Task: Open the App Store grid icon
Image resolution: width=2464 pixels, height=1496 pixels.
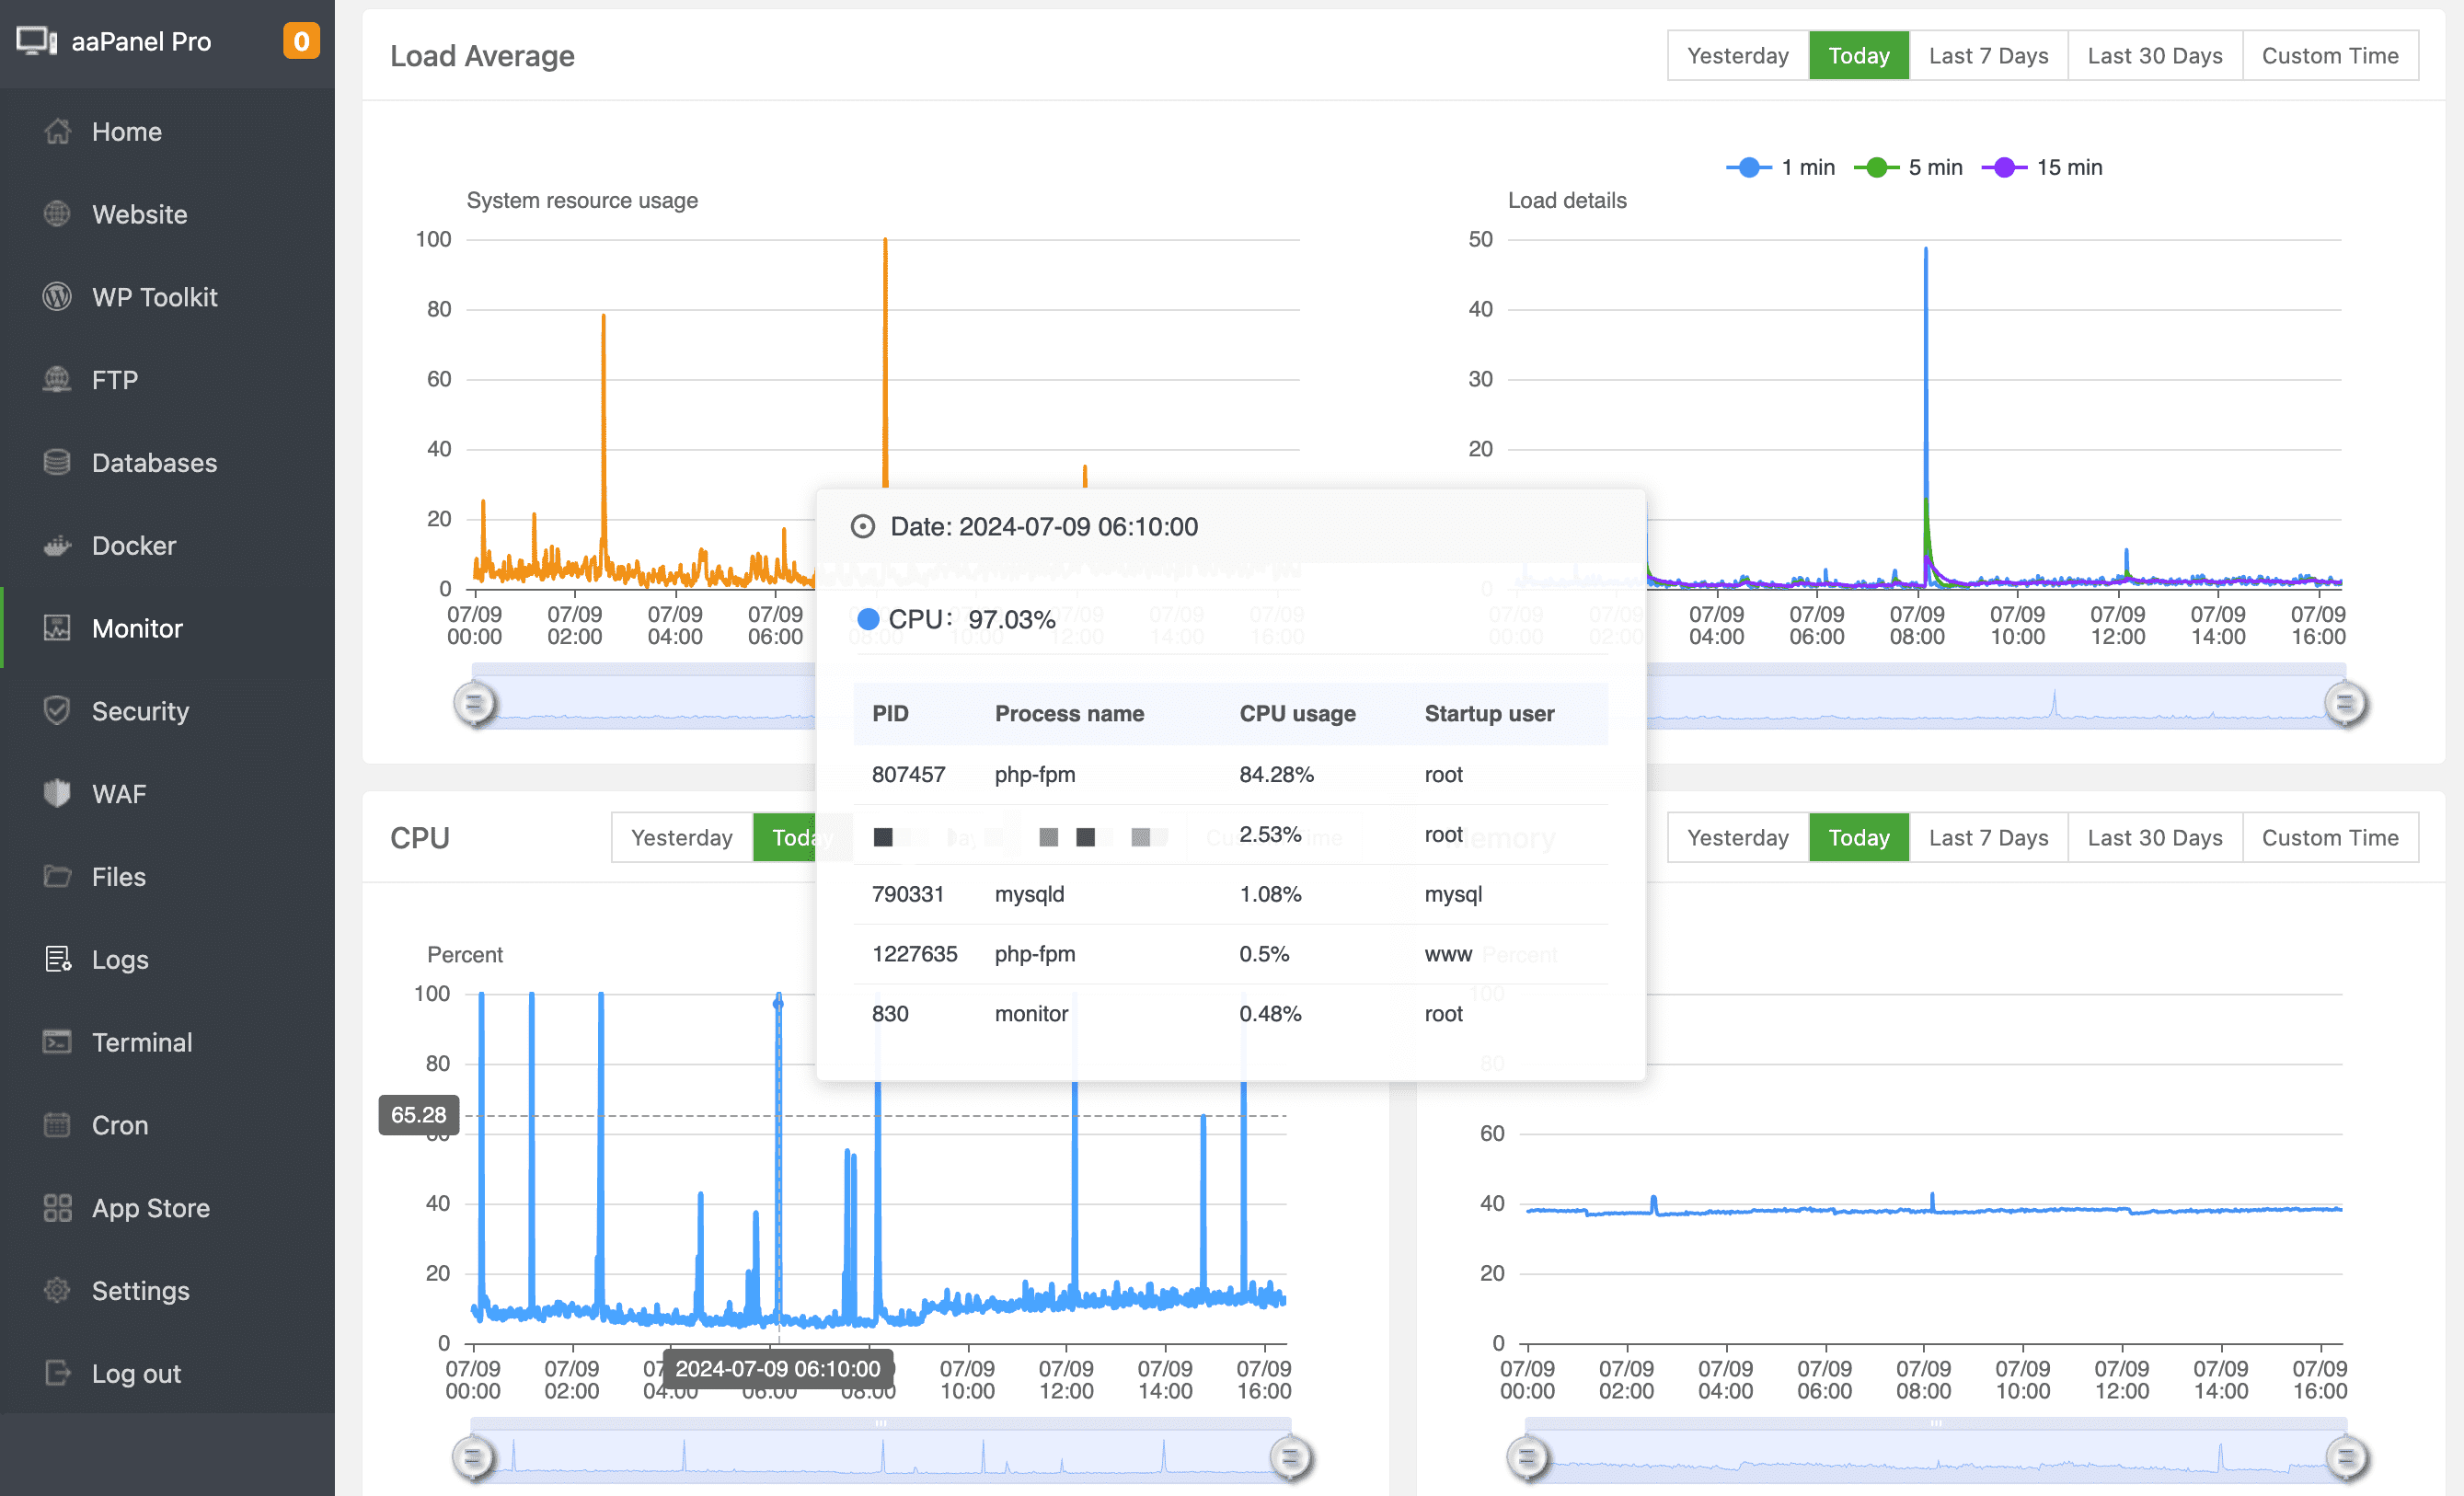Action: [x=57, y=1207]
